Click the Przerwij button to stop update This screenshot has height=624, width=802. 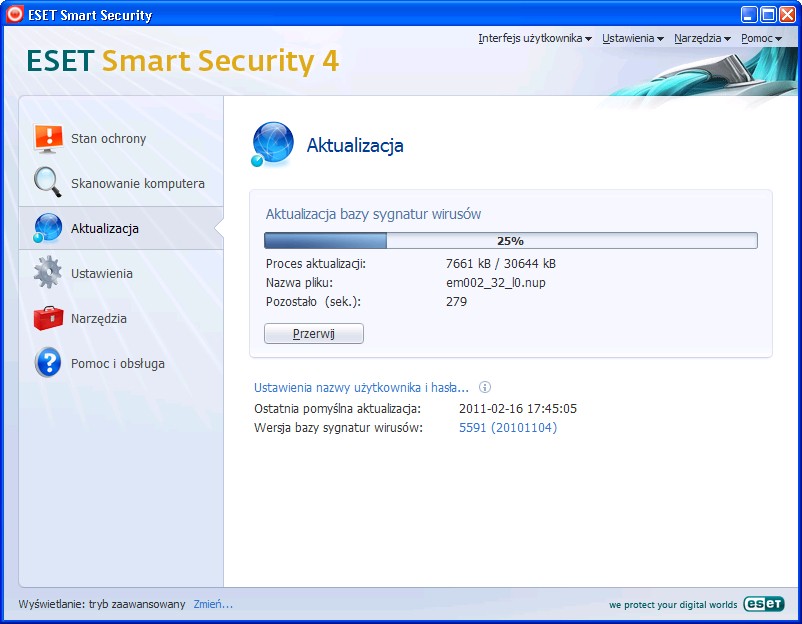click(314, 333)
